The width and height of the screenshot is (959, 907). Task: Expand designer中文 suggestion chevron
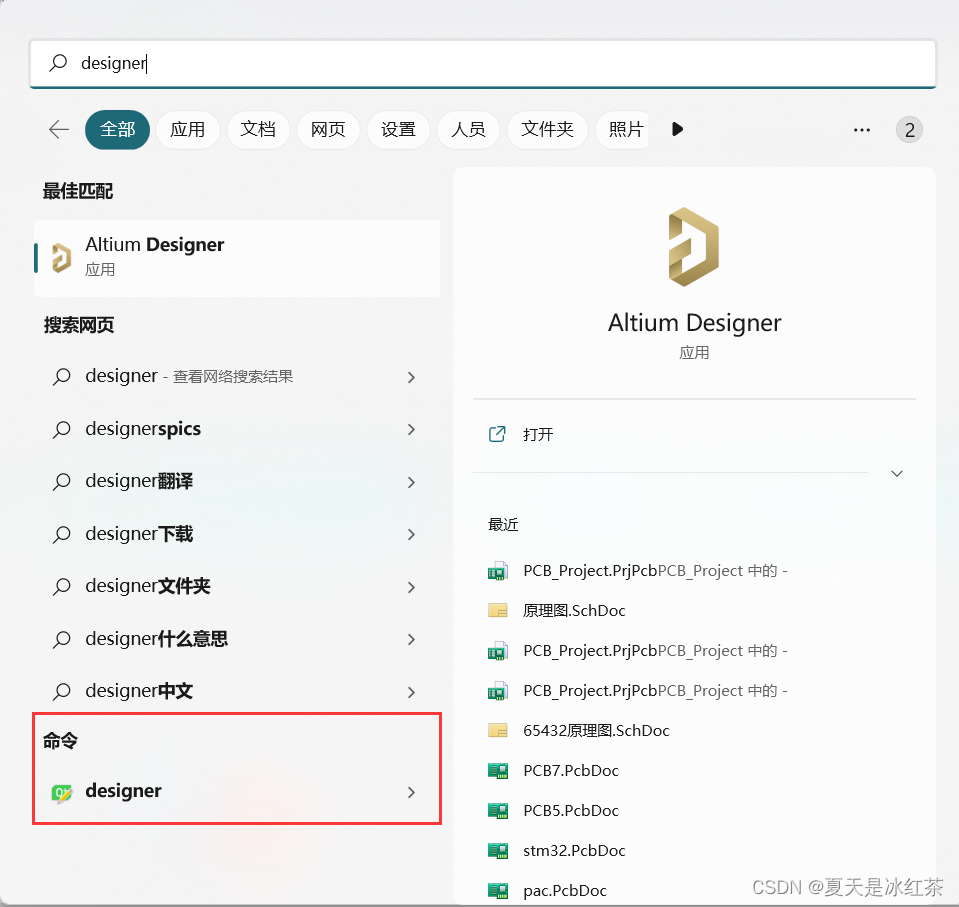tap(412, 692)
